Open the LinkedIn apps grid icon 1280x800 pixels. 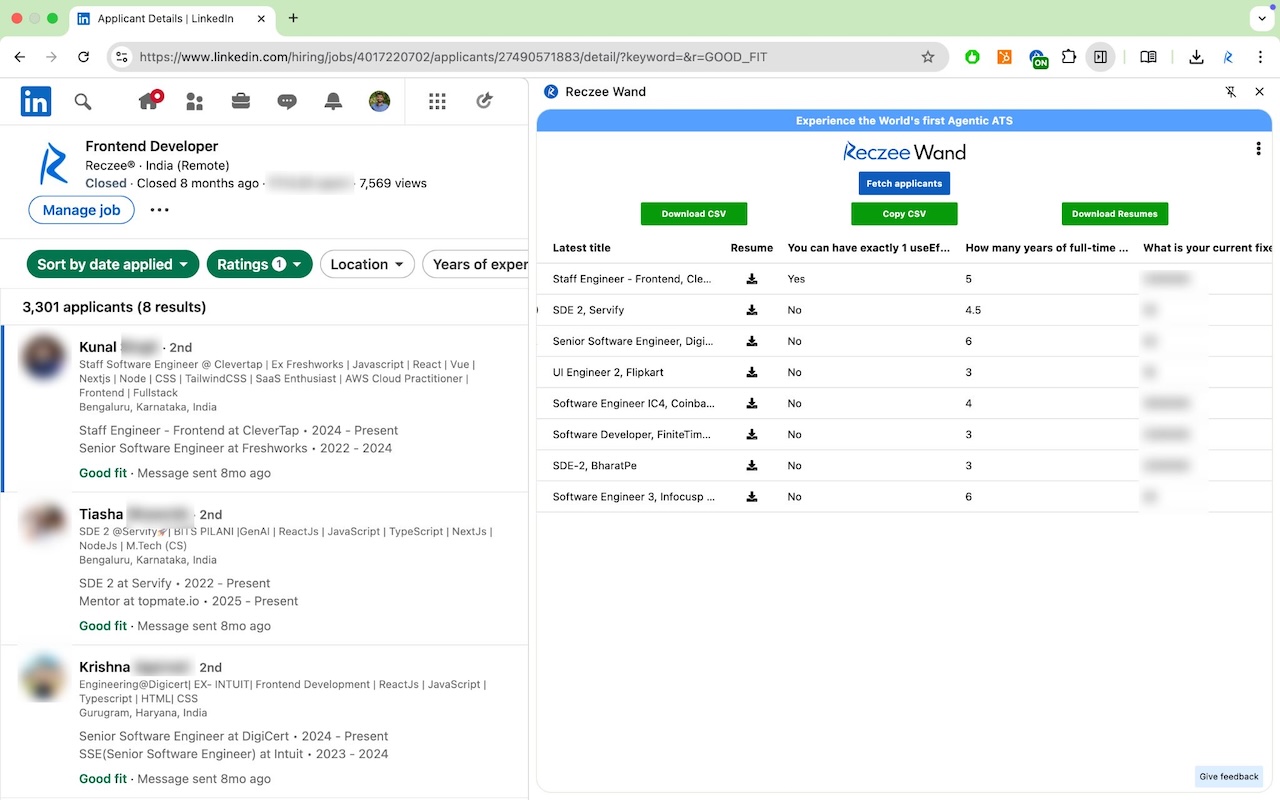click(x=437, y=101)
